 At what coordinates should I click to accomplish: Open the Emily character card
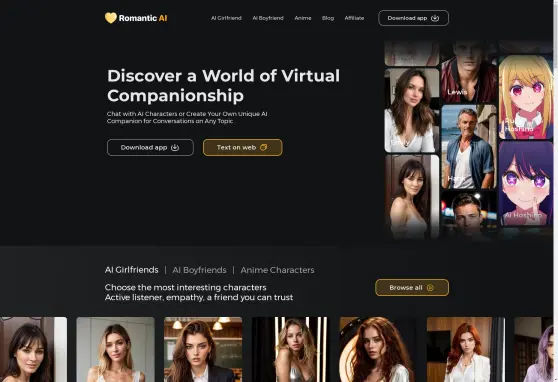tap(412, 110)
